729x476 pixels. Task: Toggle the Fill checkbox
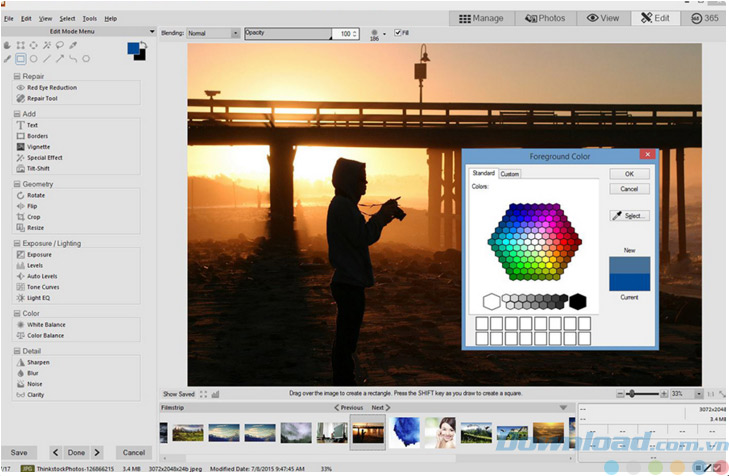397,33
